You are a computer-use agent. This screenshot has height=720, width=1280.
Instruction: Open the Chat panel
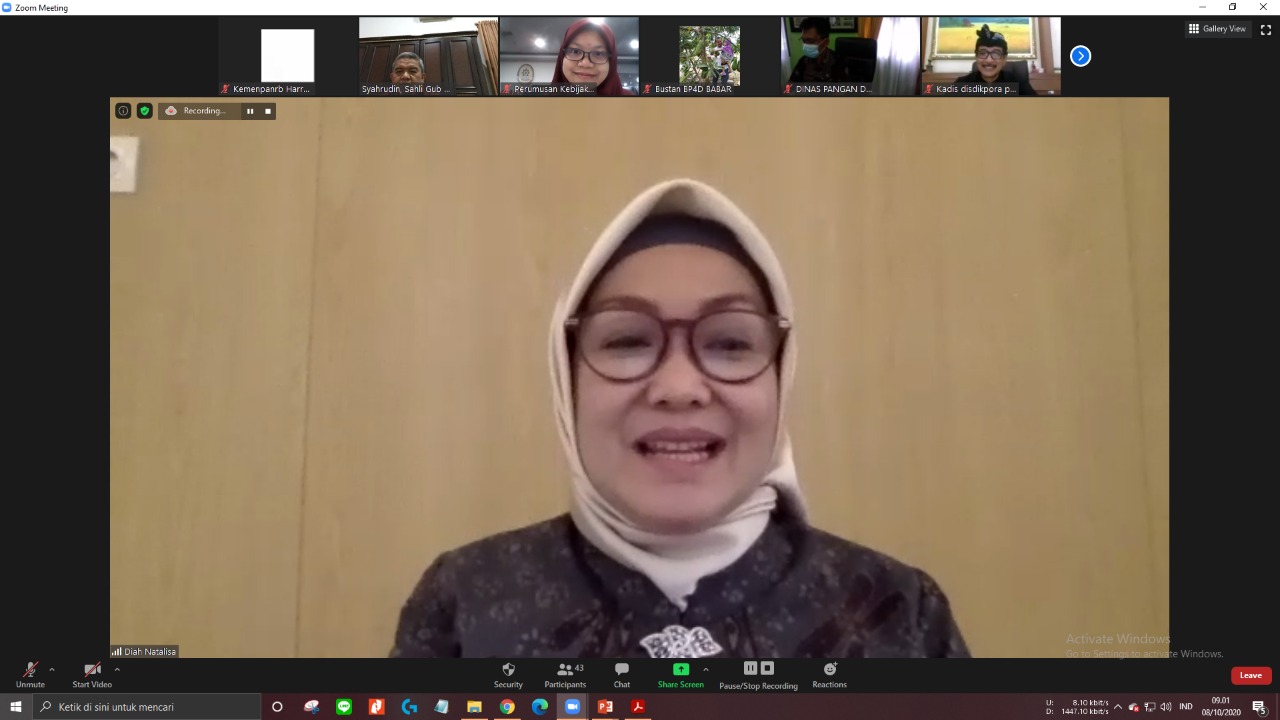coord(622,675)
